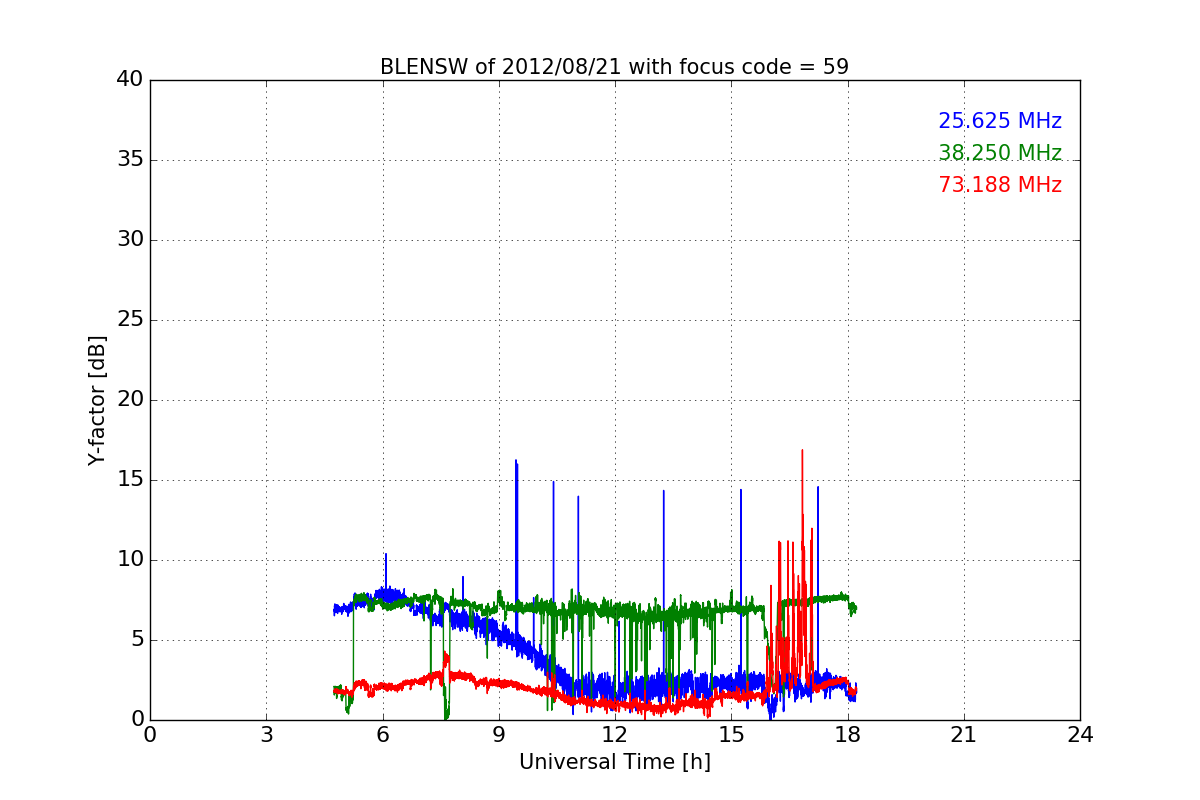Click the x-axis tick label '24'
1200x800 pixels.
pos(1080,735)
